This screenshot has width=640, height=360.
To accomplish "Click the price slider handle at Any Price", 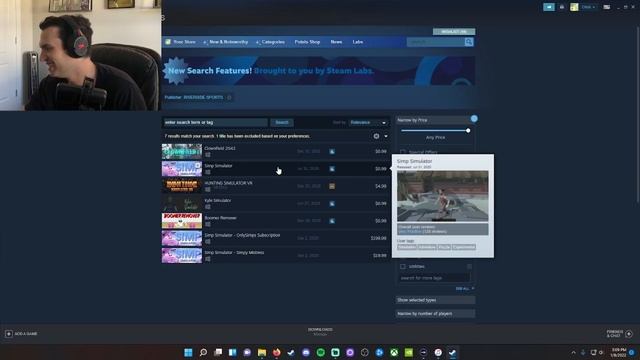I will pyautogui.click(x=468, y=131).
